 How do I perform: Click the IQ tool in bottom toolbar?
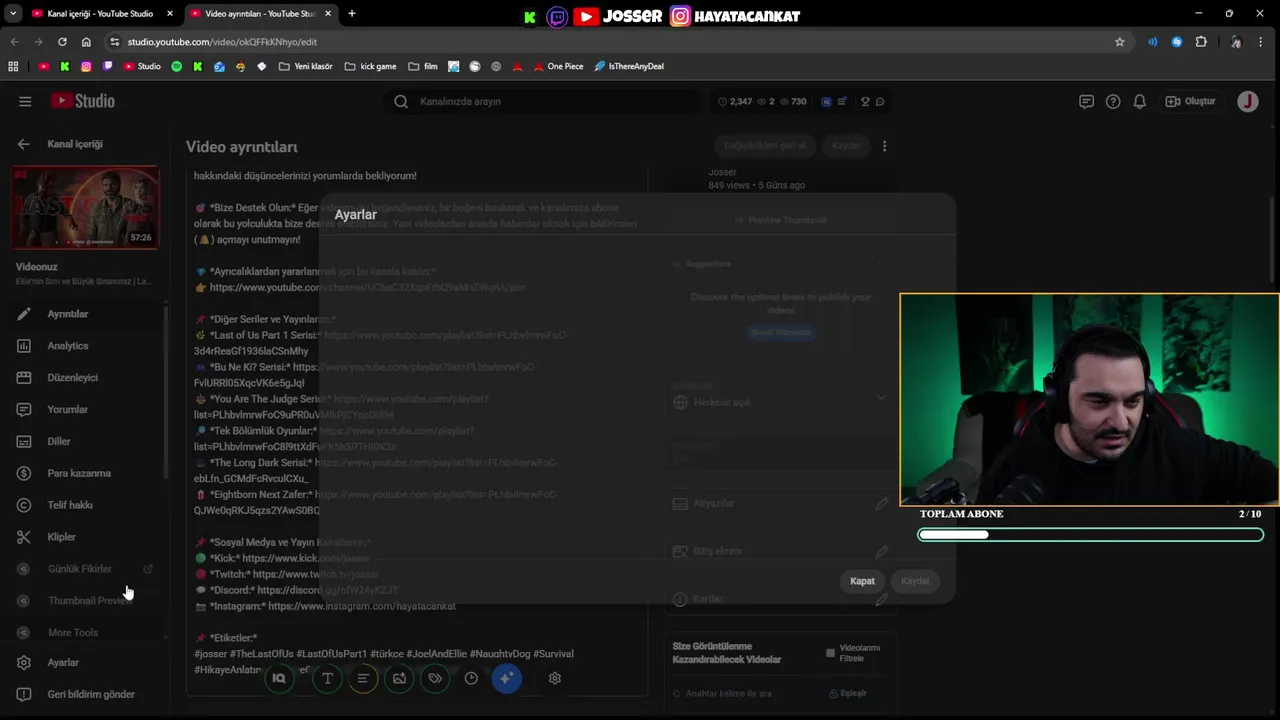279,678
